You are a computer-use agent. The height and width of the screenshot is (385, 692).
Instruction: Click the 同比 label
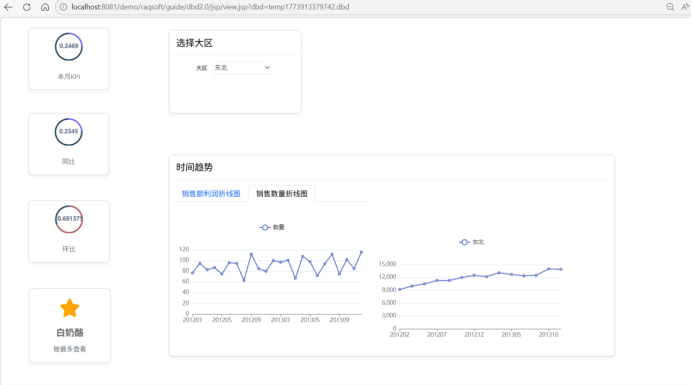[68, 162]
